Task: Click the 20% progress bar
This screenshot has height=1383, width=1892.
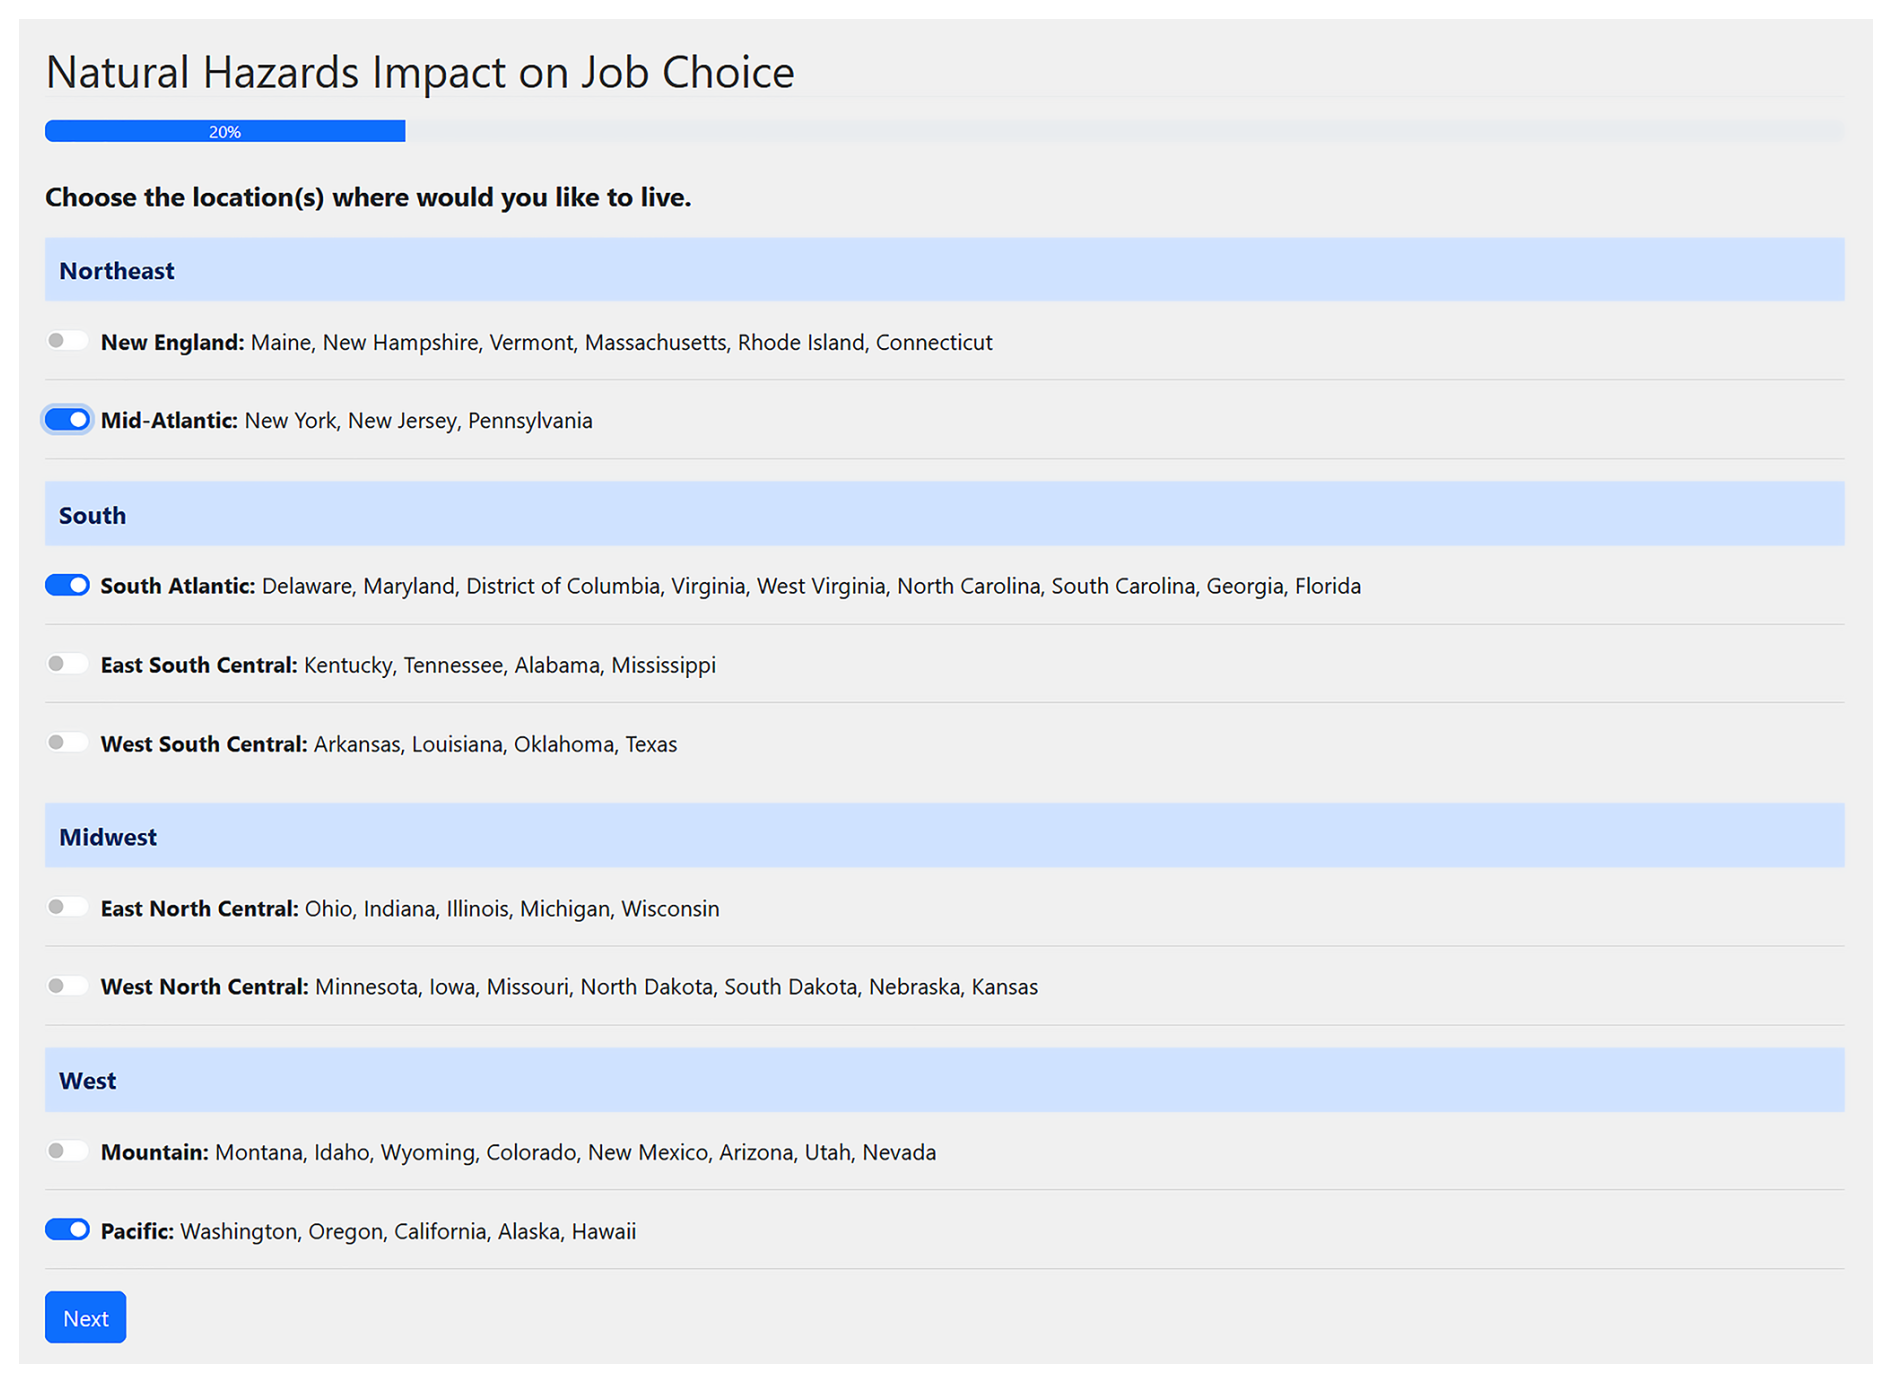Action: click(x=225, y=131)
